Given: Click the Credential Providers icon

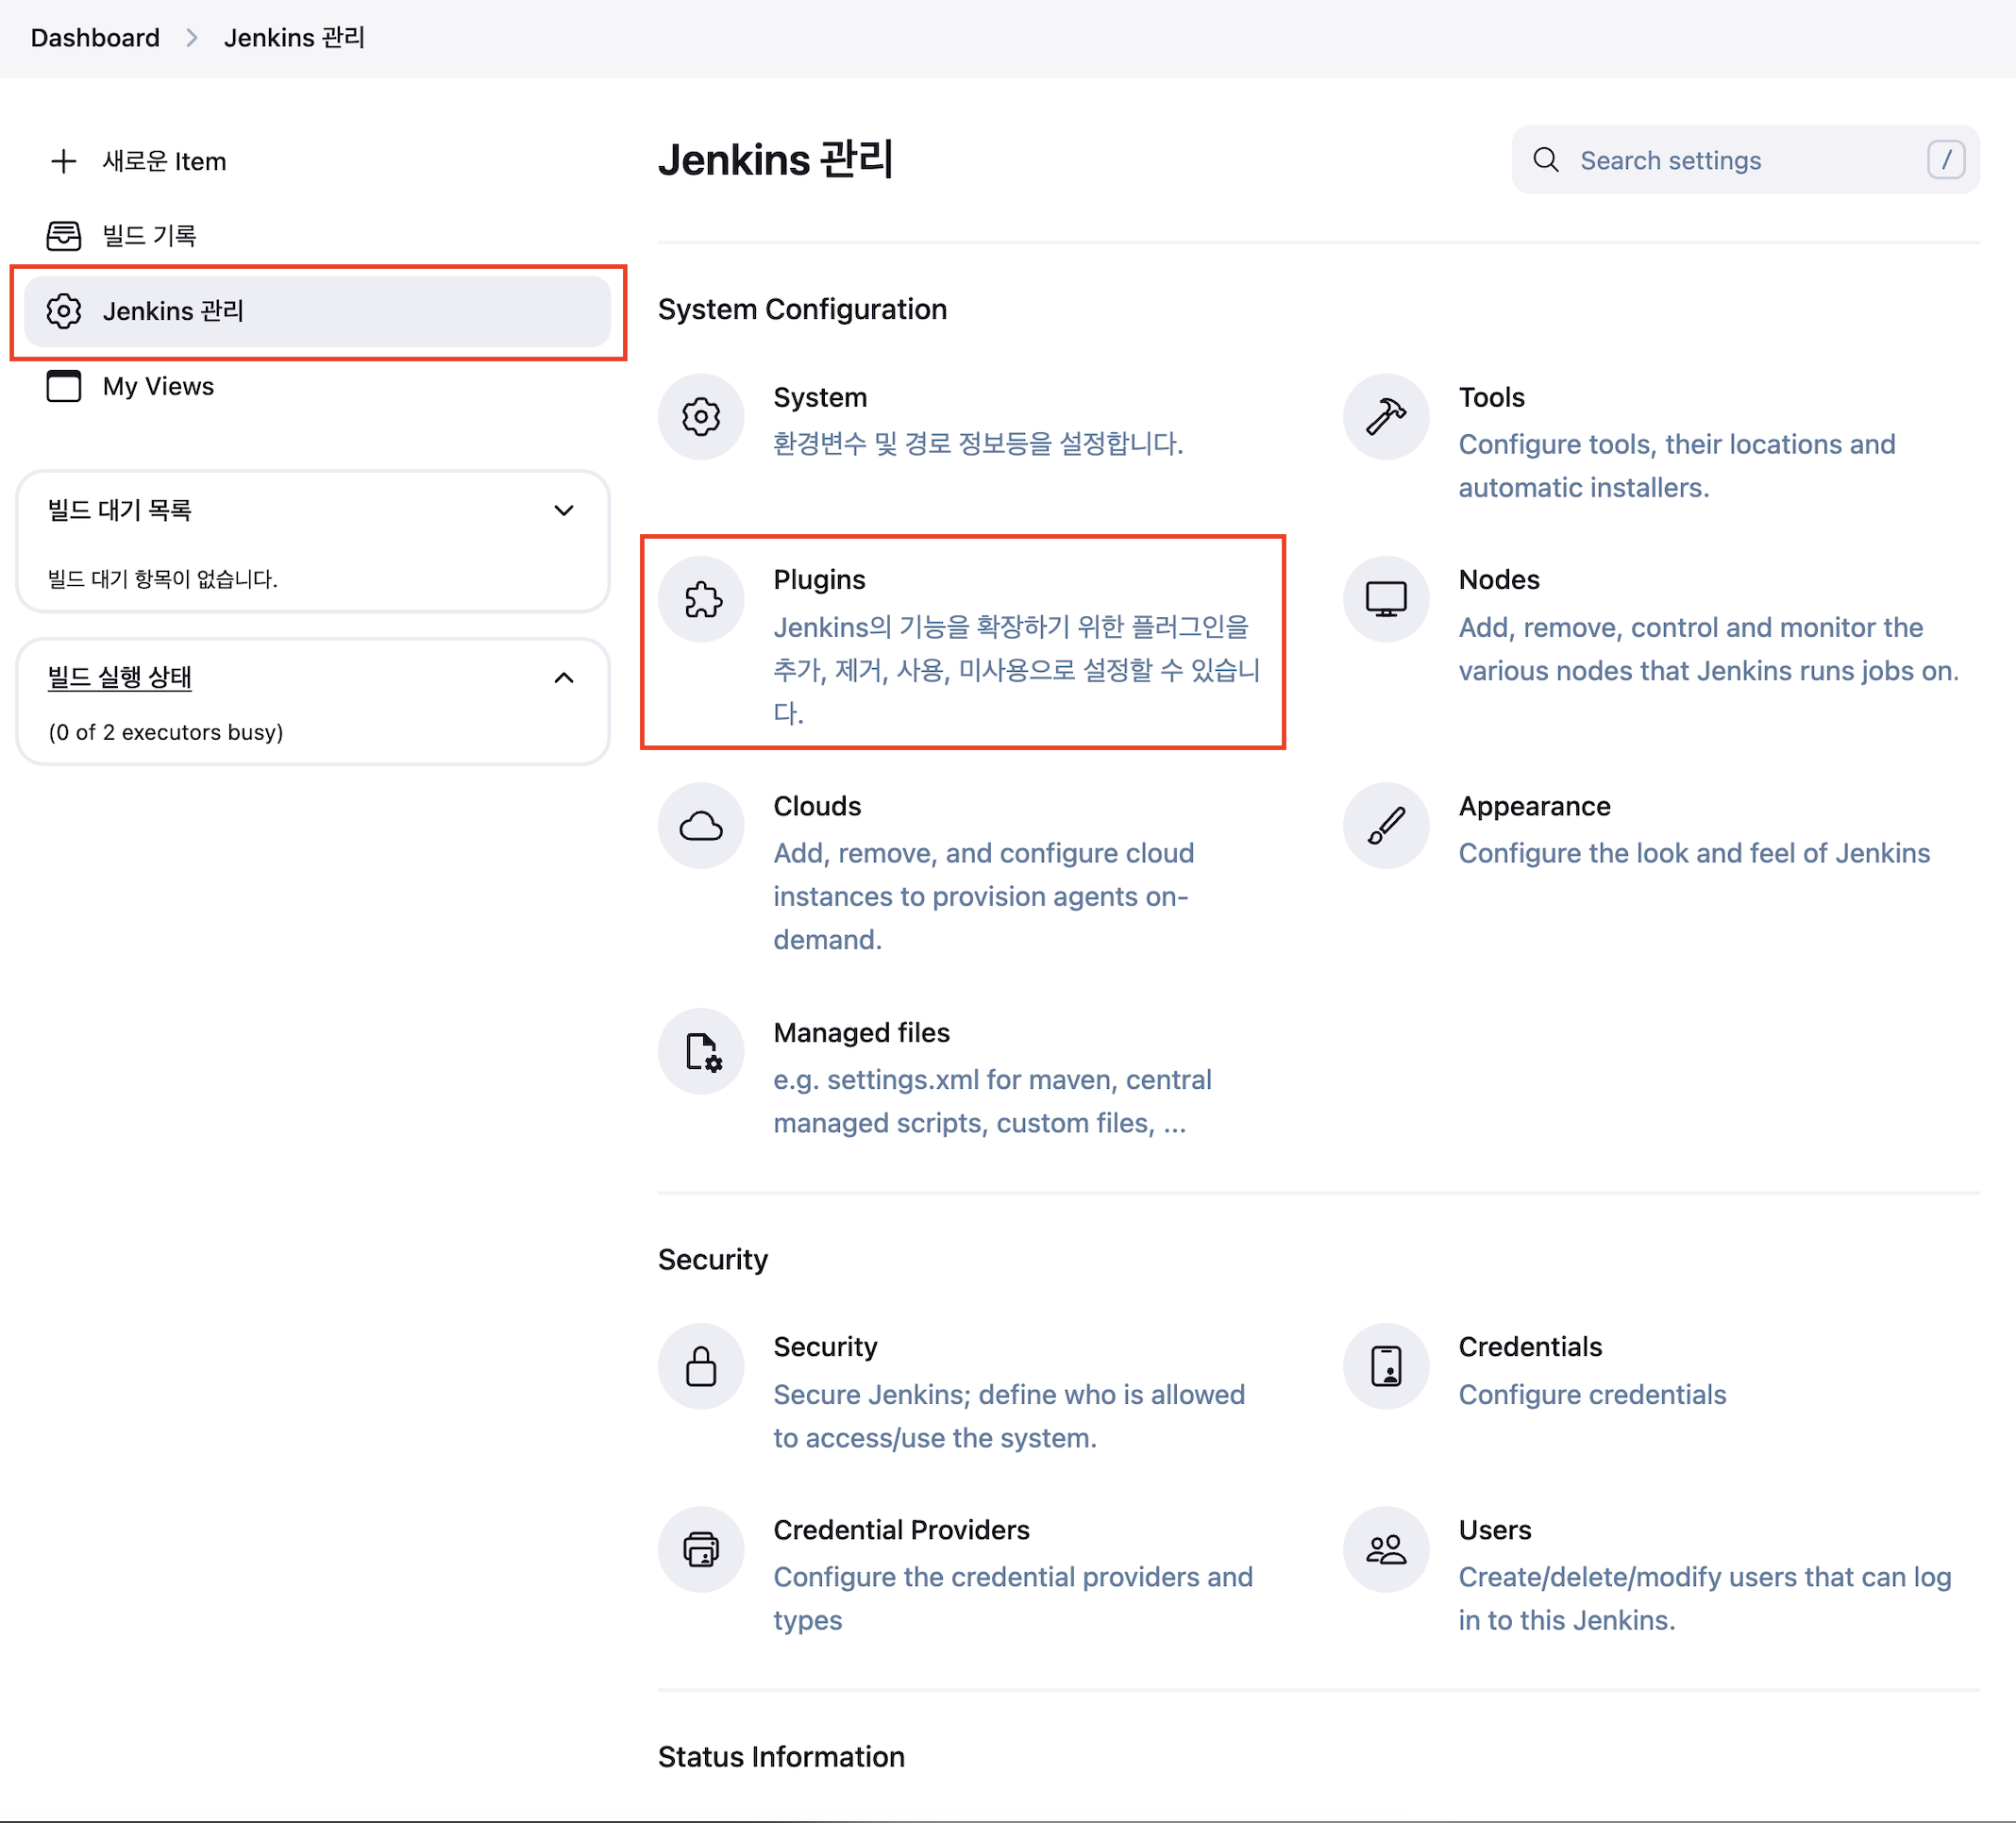Looking at the screenshot, I should (700, 1549).
